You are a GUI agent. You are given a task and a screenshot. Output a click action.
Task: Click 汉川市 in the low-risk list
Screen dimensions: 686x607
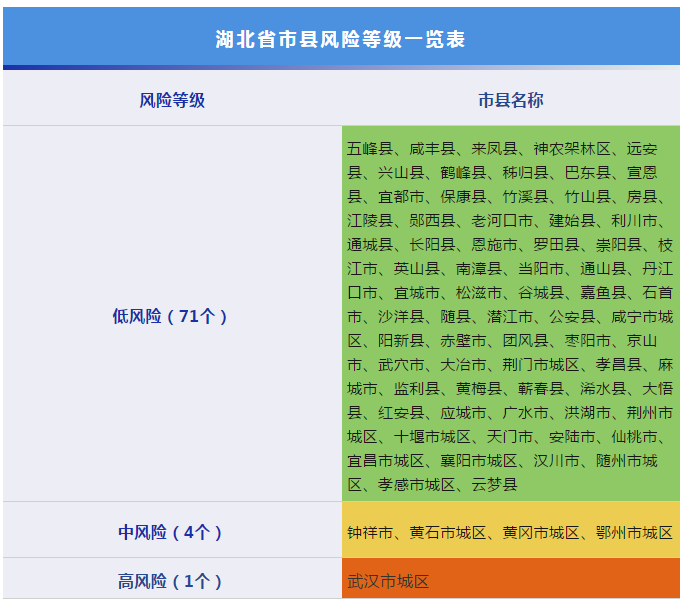(x=556, y=460)
